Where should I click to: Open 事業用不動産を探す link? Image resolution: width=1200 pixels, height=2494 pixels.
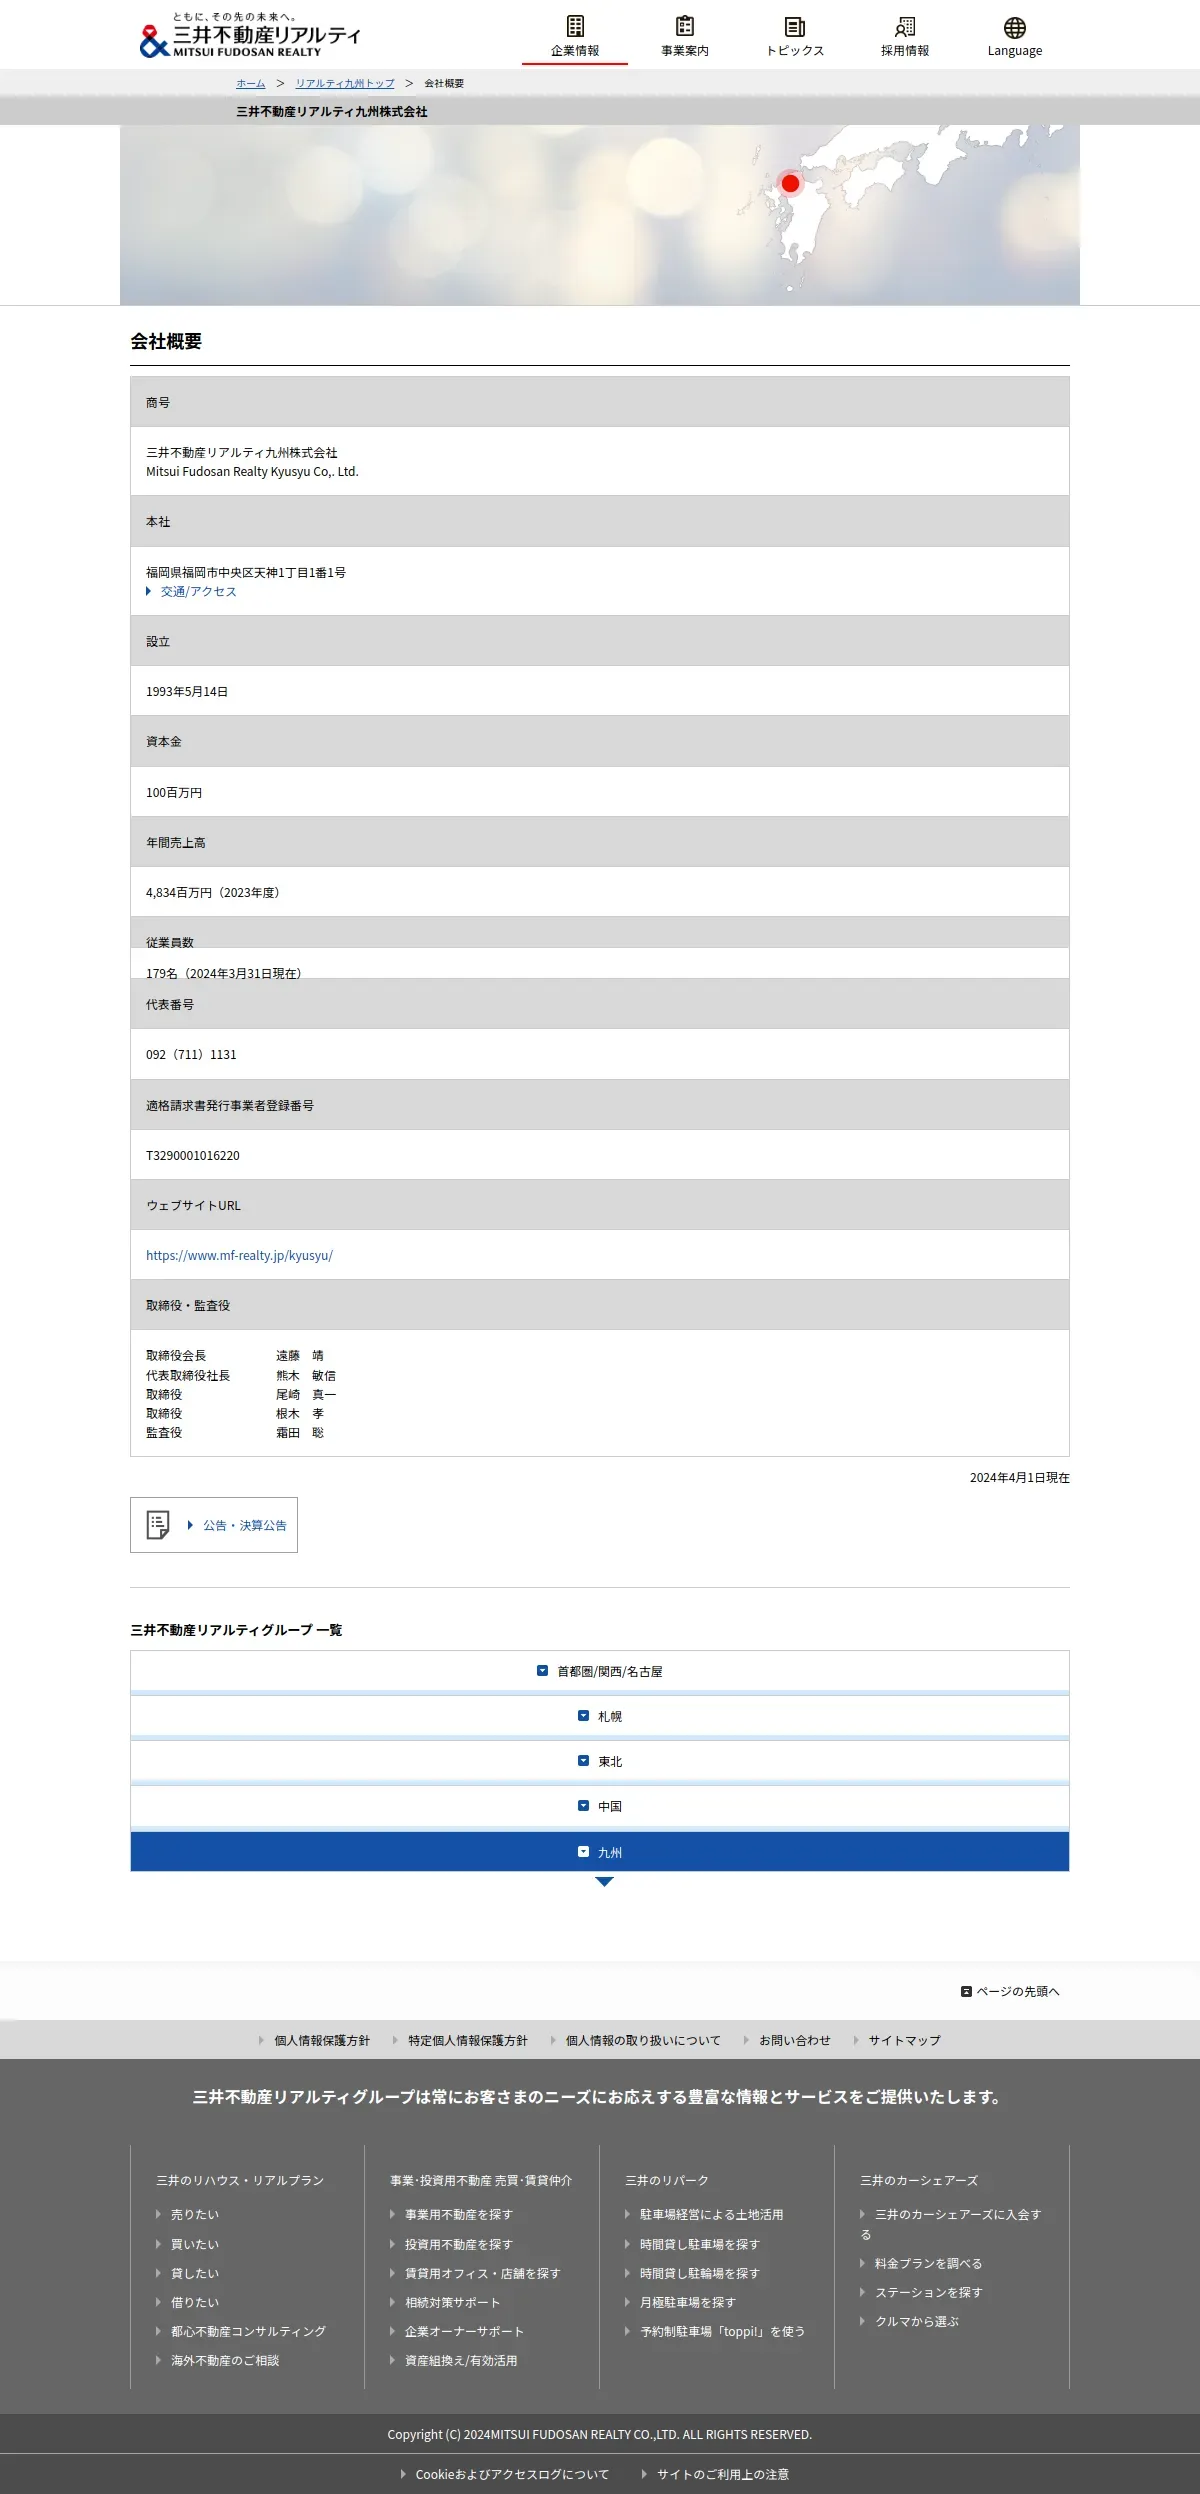coord(459,2214)
